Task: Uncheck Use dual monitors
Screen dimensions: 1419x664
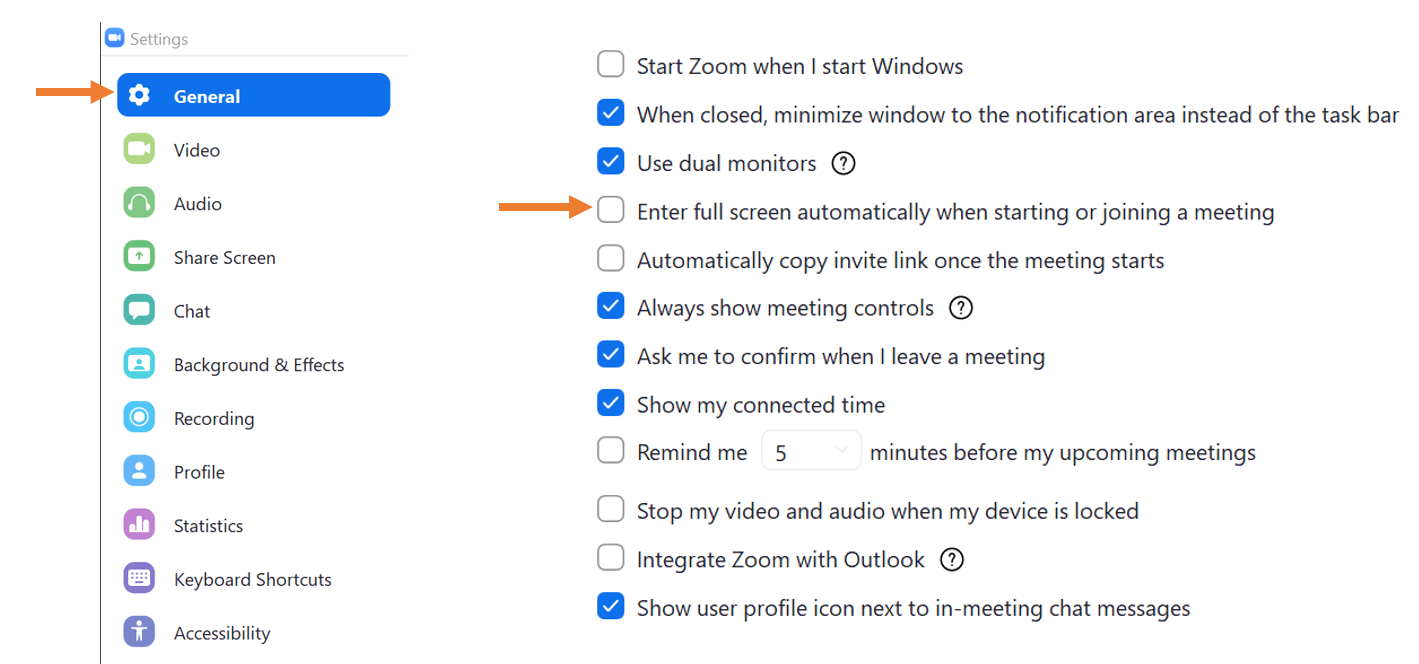Action: pyautogui.click(x=610, y=161)
